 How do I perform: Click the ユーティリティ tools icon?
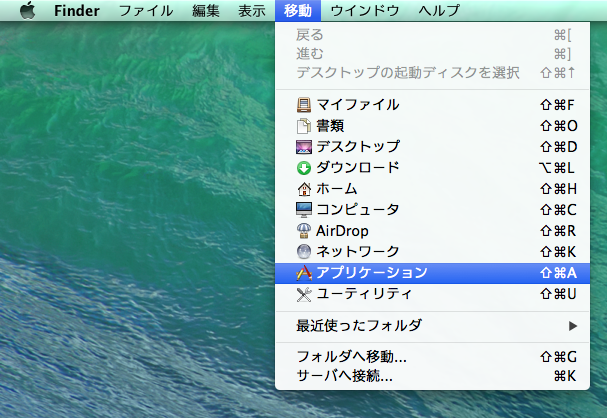[304, 294]
